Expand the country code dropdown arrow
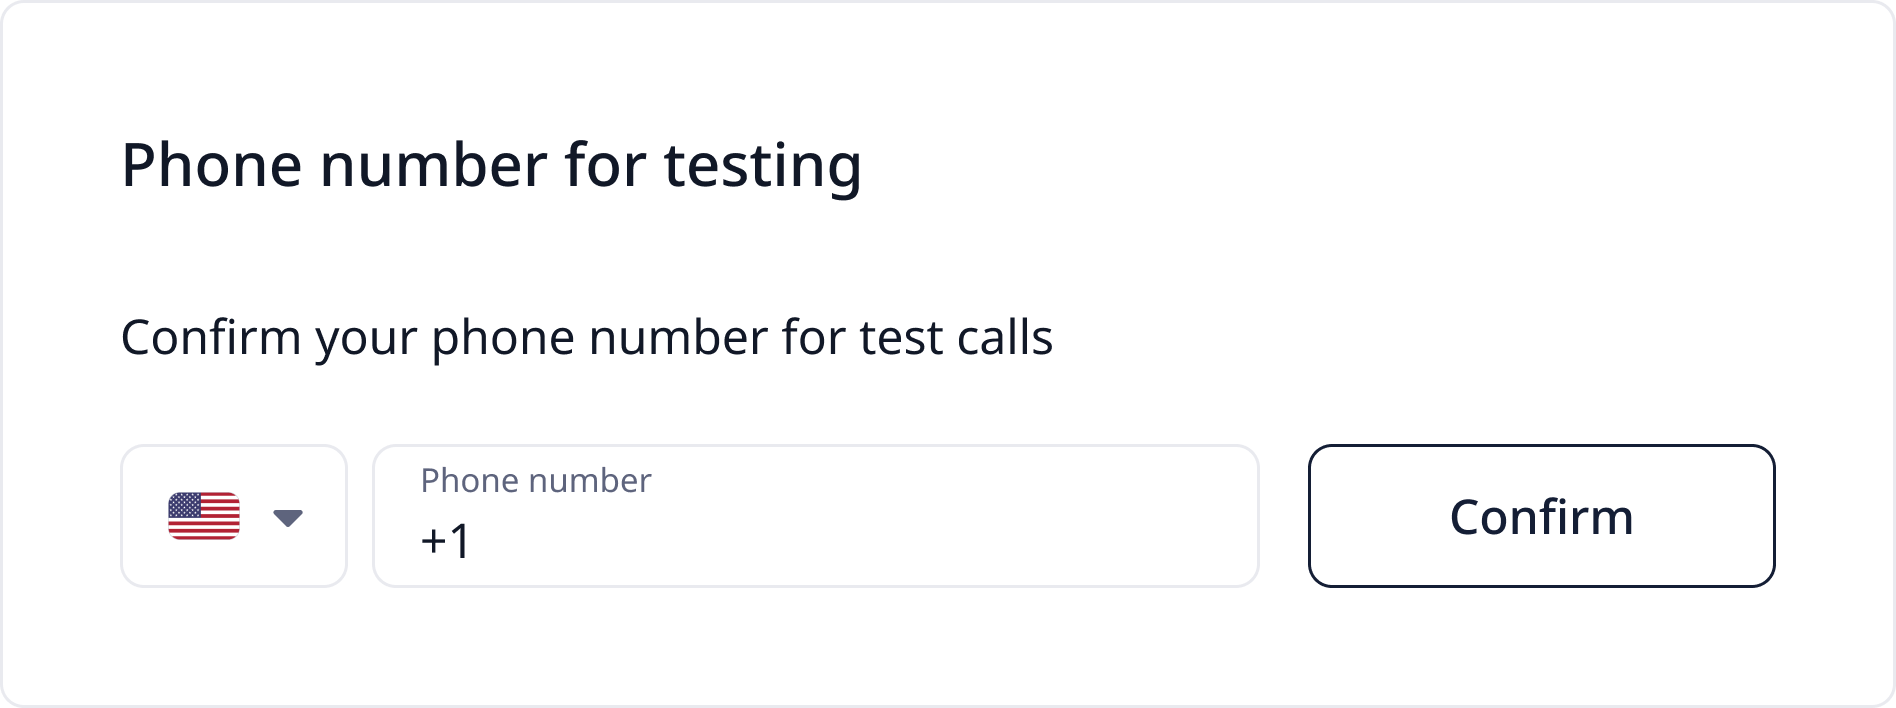The height and width of the screenshot is (708, 1896). (288, 517)
